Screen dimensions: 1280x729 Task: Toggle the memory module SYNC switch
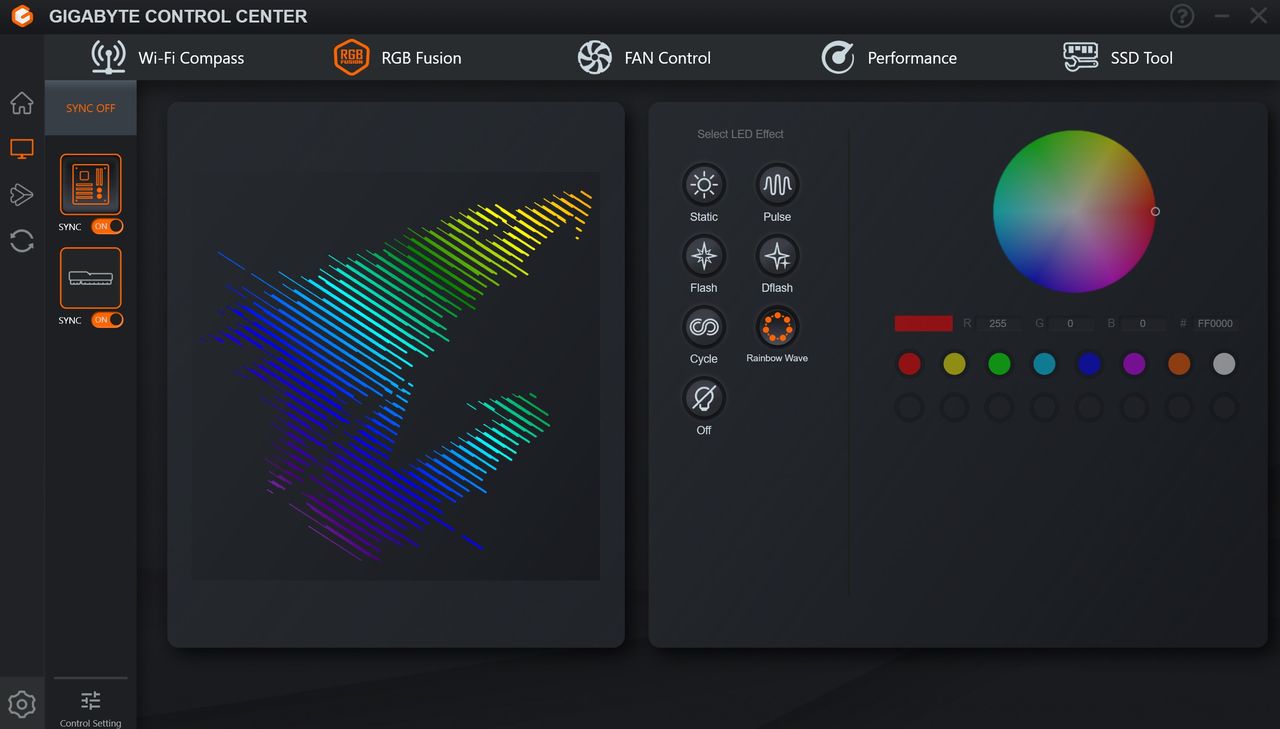click(107, 320)
